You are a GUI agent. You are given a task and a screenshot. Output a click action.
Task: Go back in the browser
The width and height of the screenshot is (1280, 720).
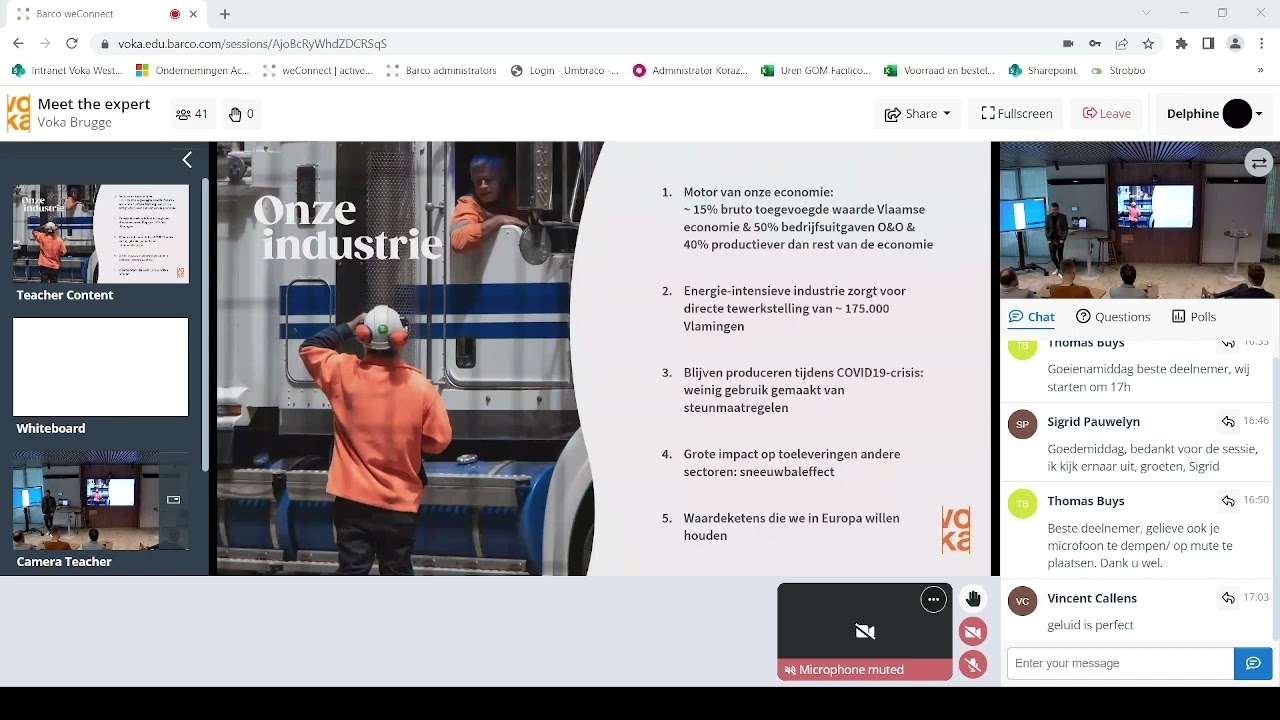coord(18,44)
